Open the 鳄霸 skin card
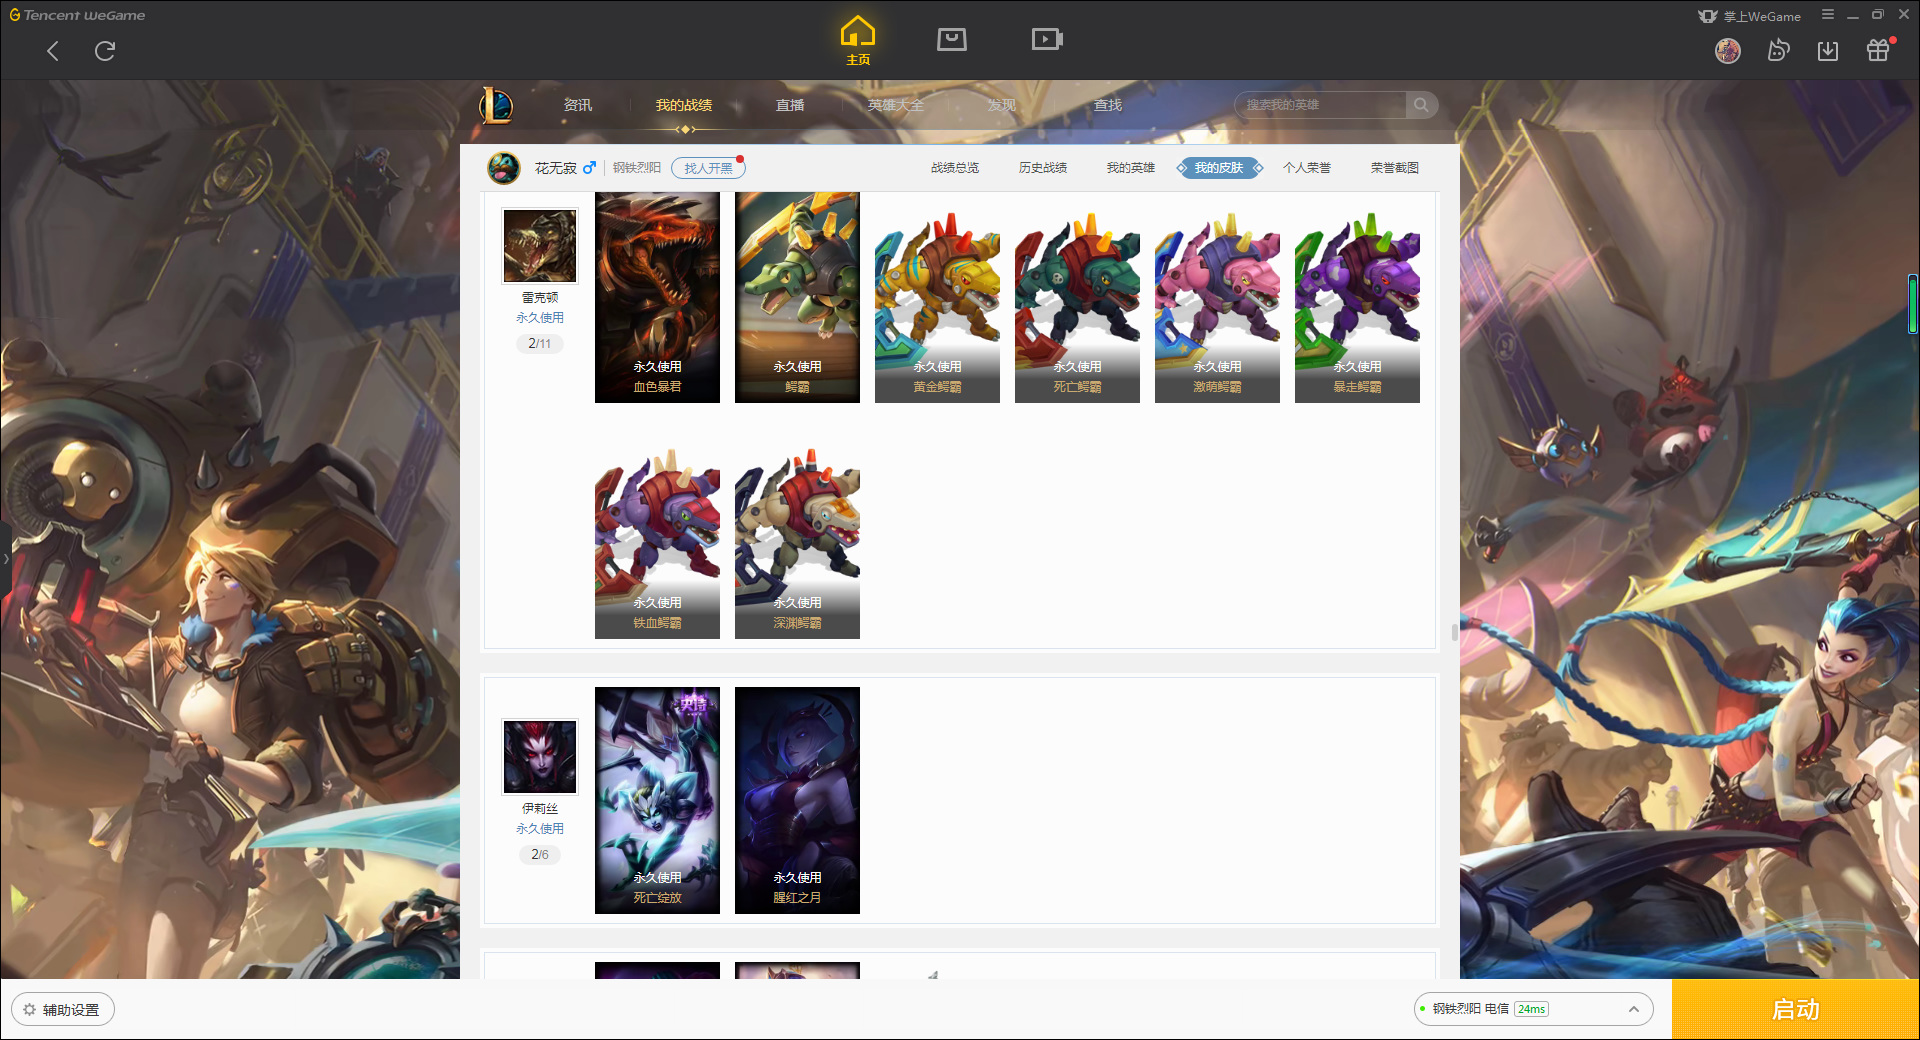The image size is (1920, 1040). pyautogui.click(x=797, y=297)
